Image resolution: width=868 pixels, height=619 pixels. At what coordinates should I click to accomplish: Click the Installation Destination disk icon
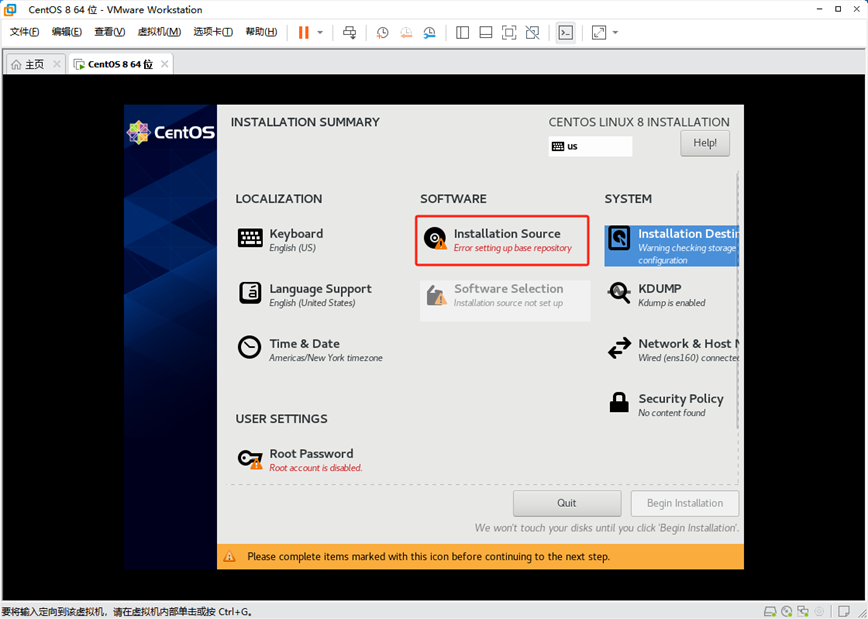pos(619,238)
